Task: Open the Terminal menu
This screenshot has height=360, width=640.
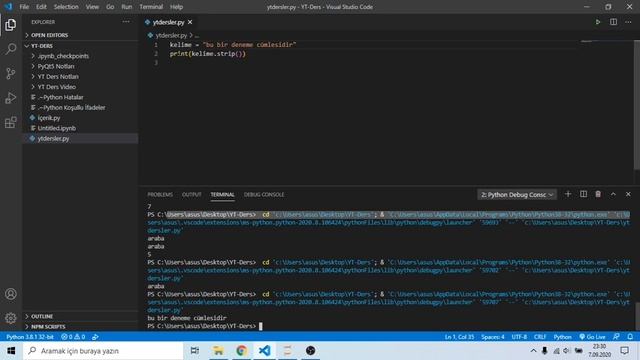Action: (151, 7)
